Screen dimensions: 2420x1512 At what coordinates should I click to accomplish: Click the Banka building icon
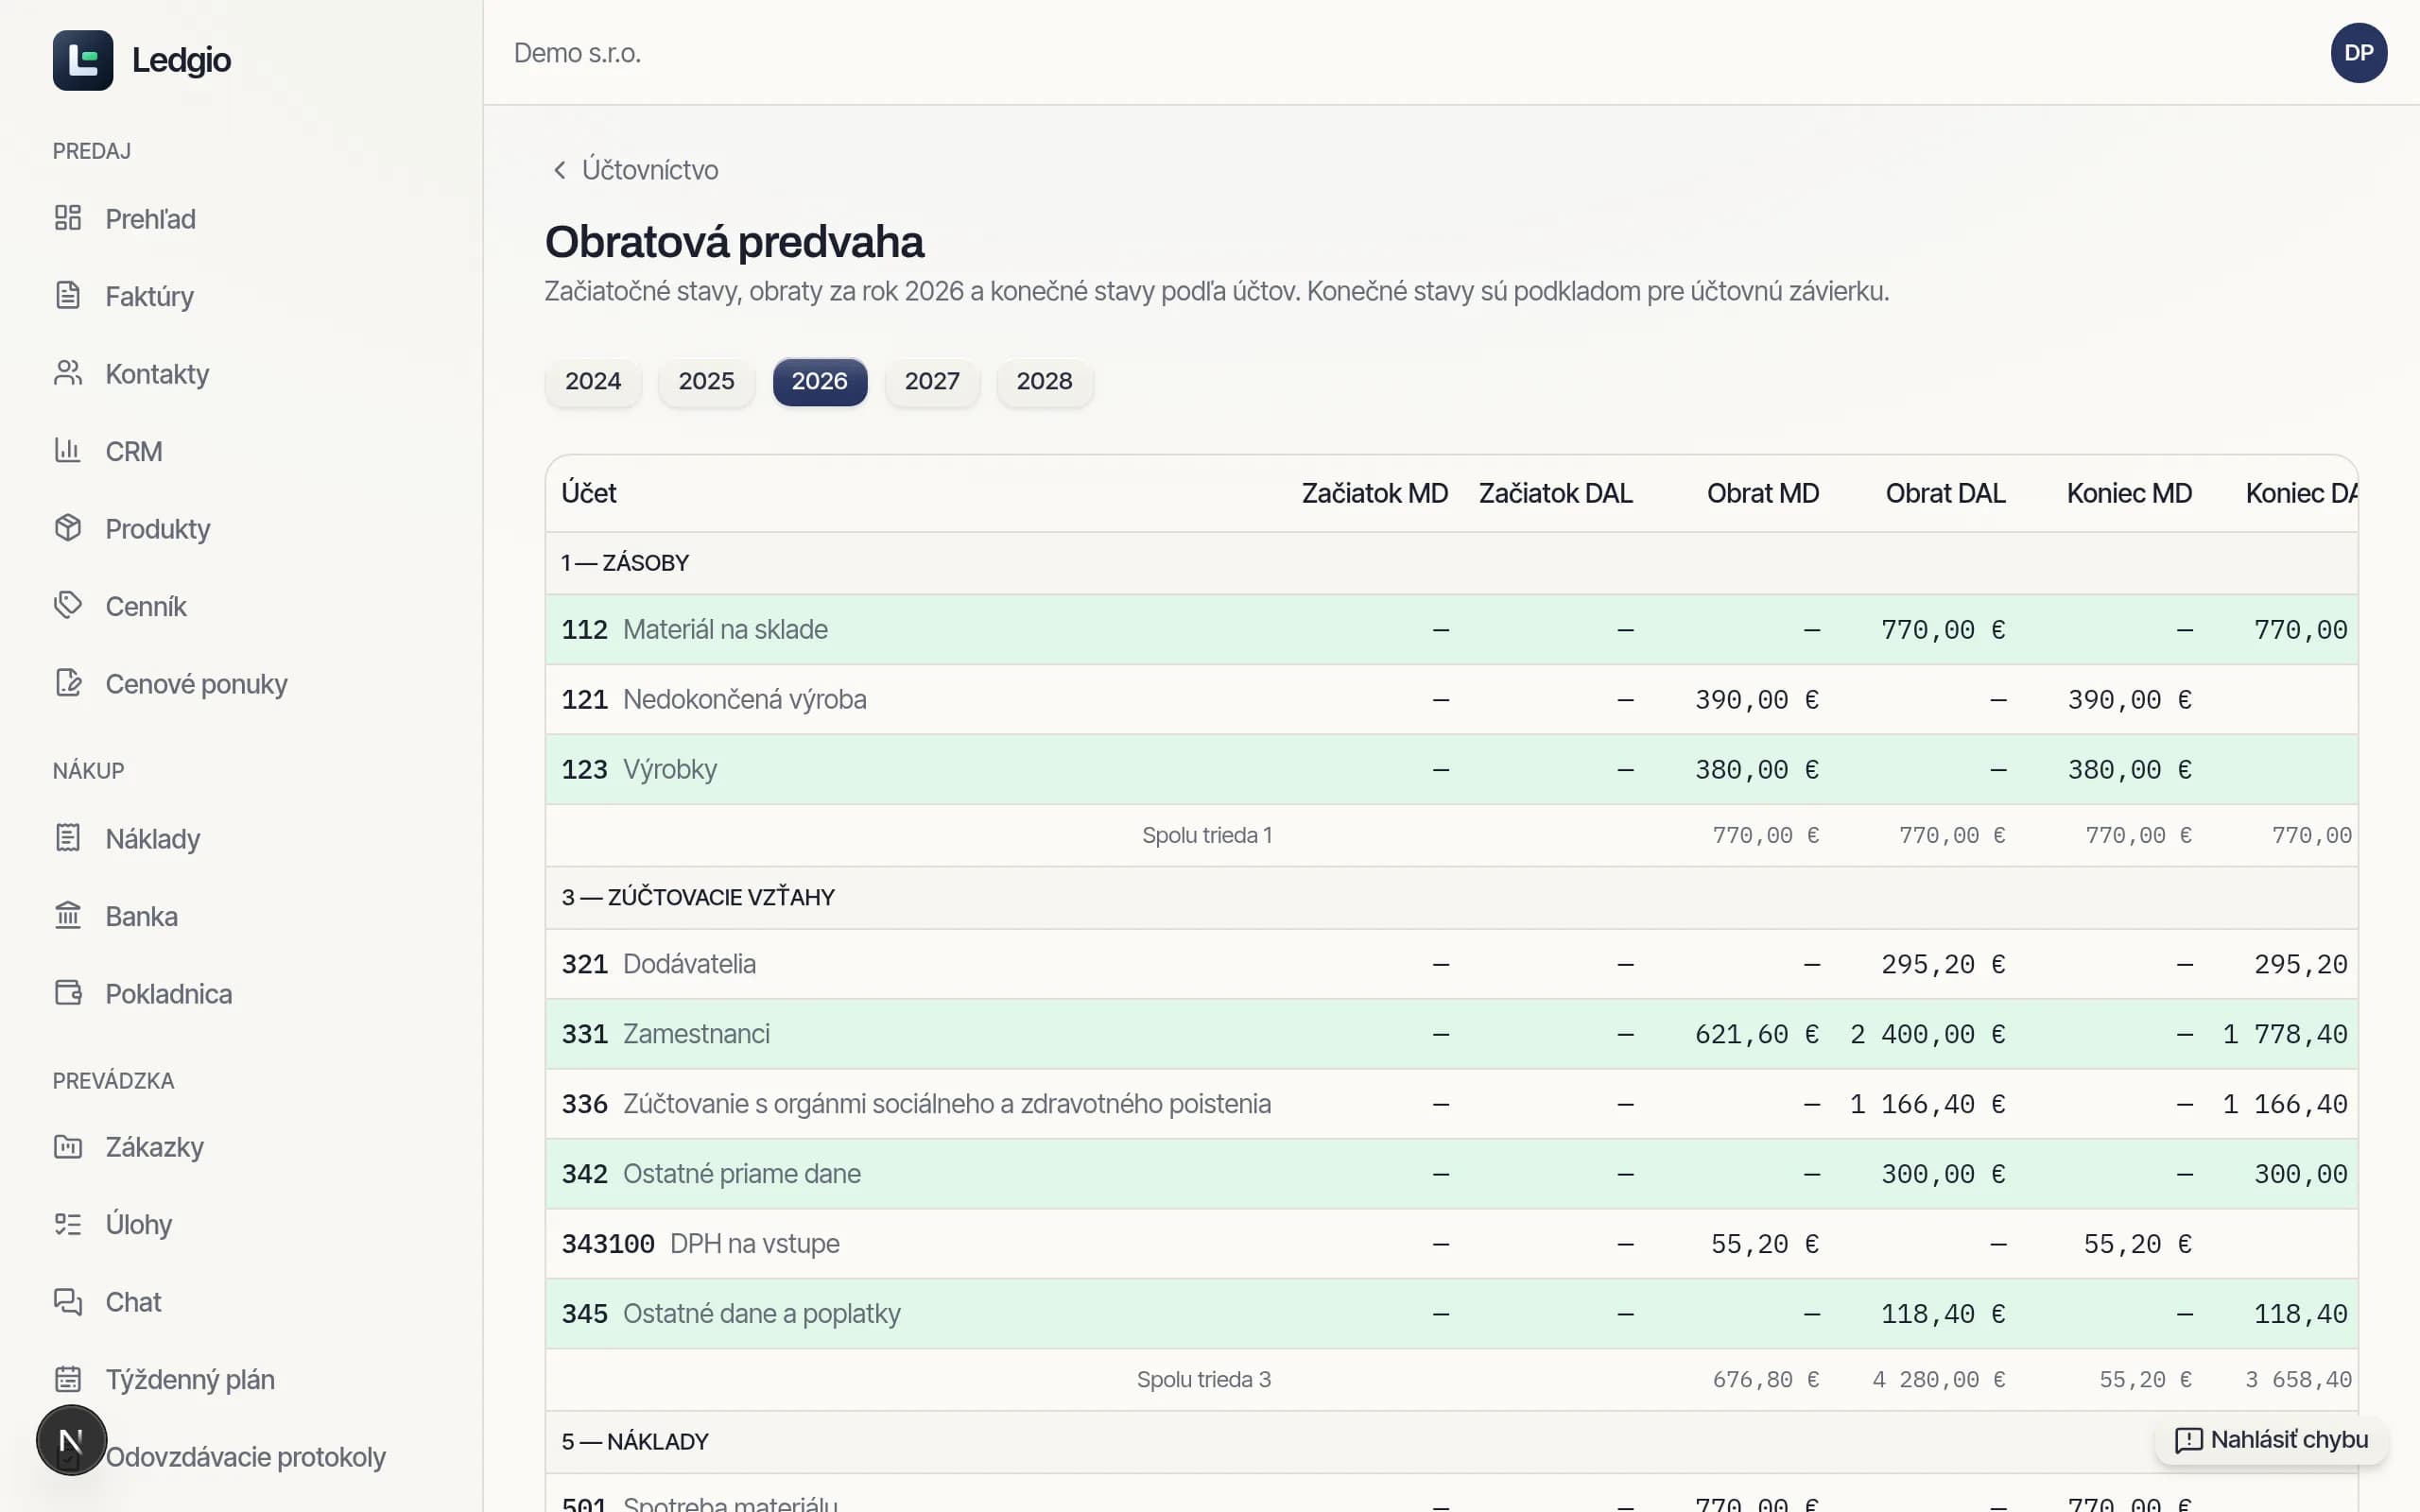68,916
